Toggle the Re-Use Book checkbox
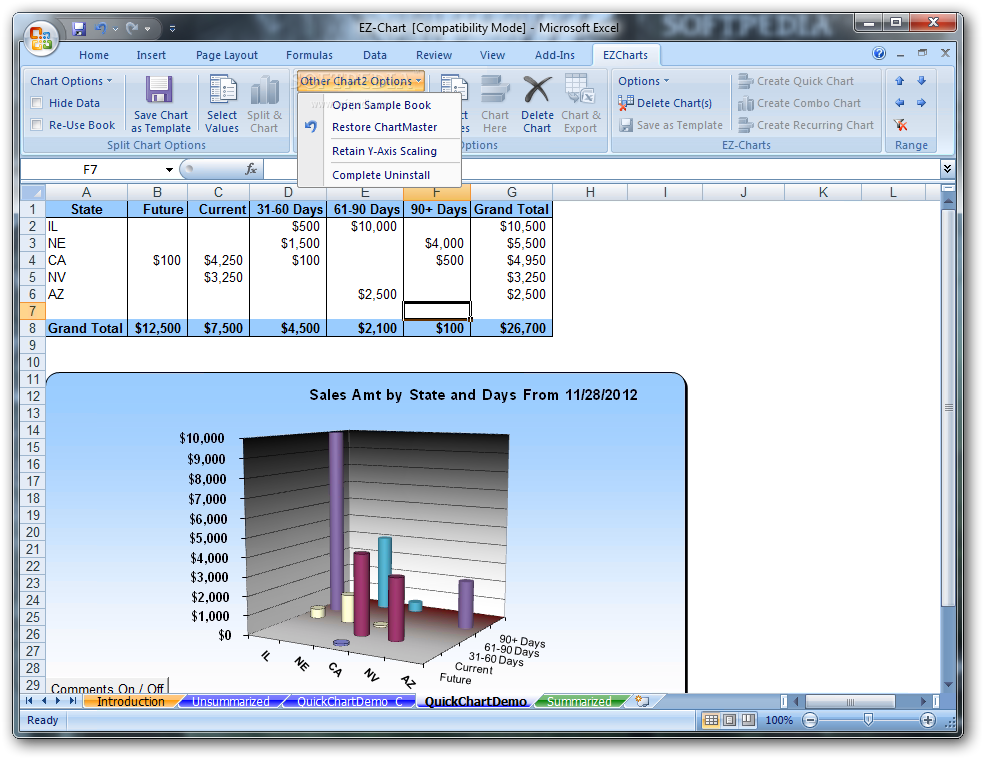Image resolution: width=984 pixels, height=759 pixels. [37, 125]
